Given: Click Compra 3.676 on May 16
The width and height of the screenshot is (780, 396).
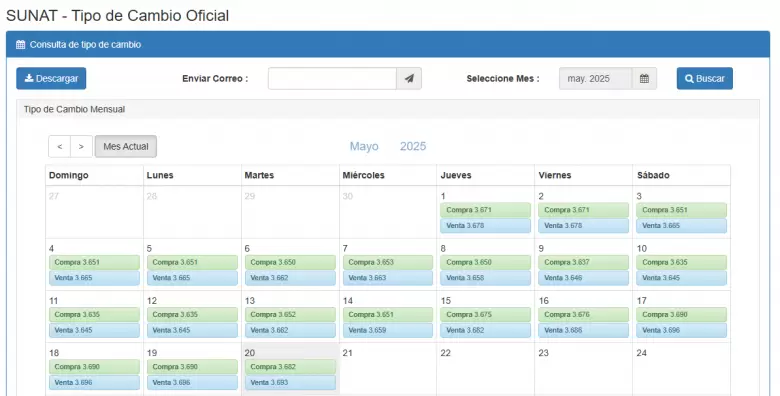Looking at the screenshot, I should [x=584, y=314].
